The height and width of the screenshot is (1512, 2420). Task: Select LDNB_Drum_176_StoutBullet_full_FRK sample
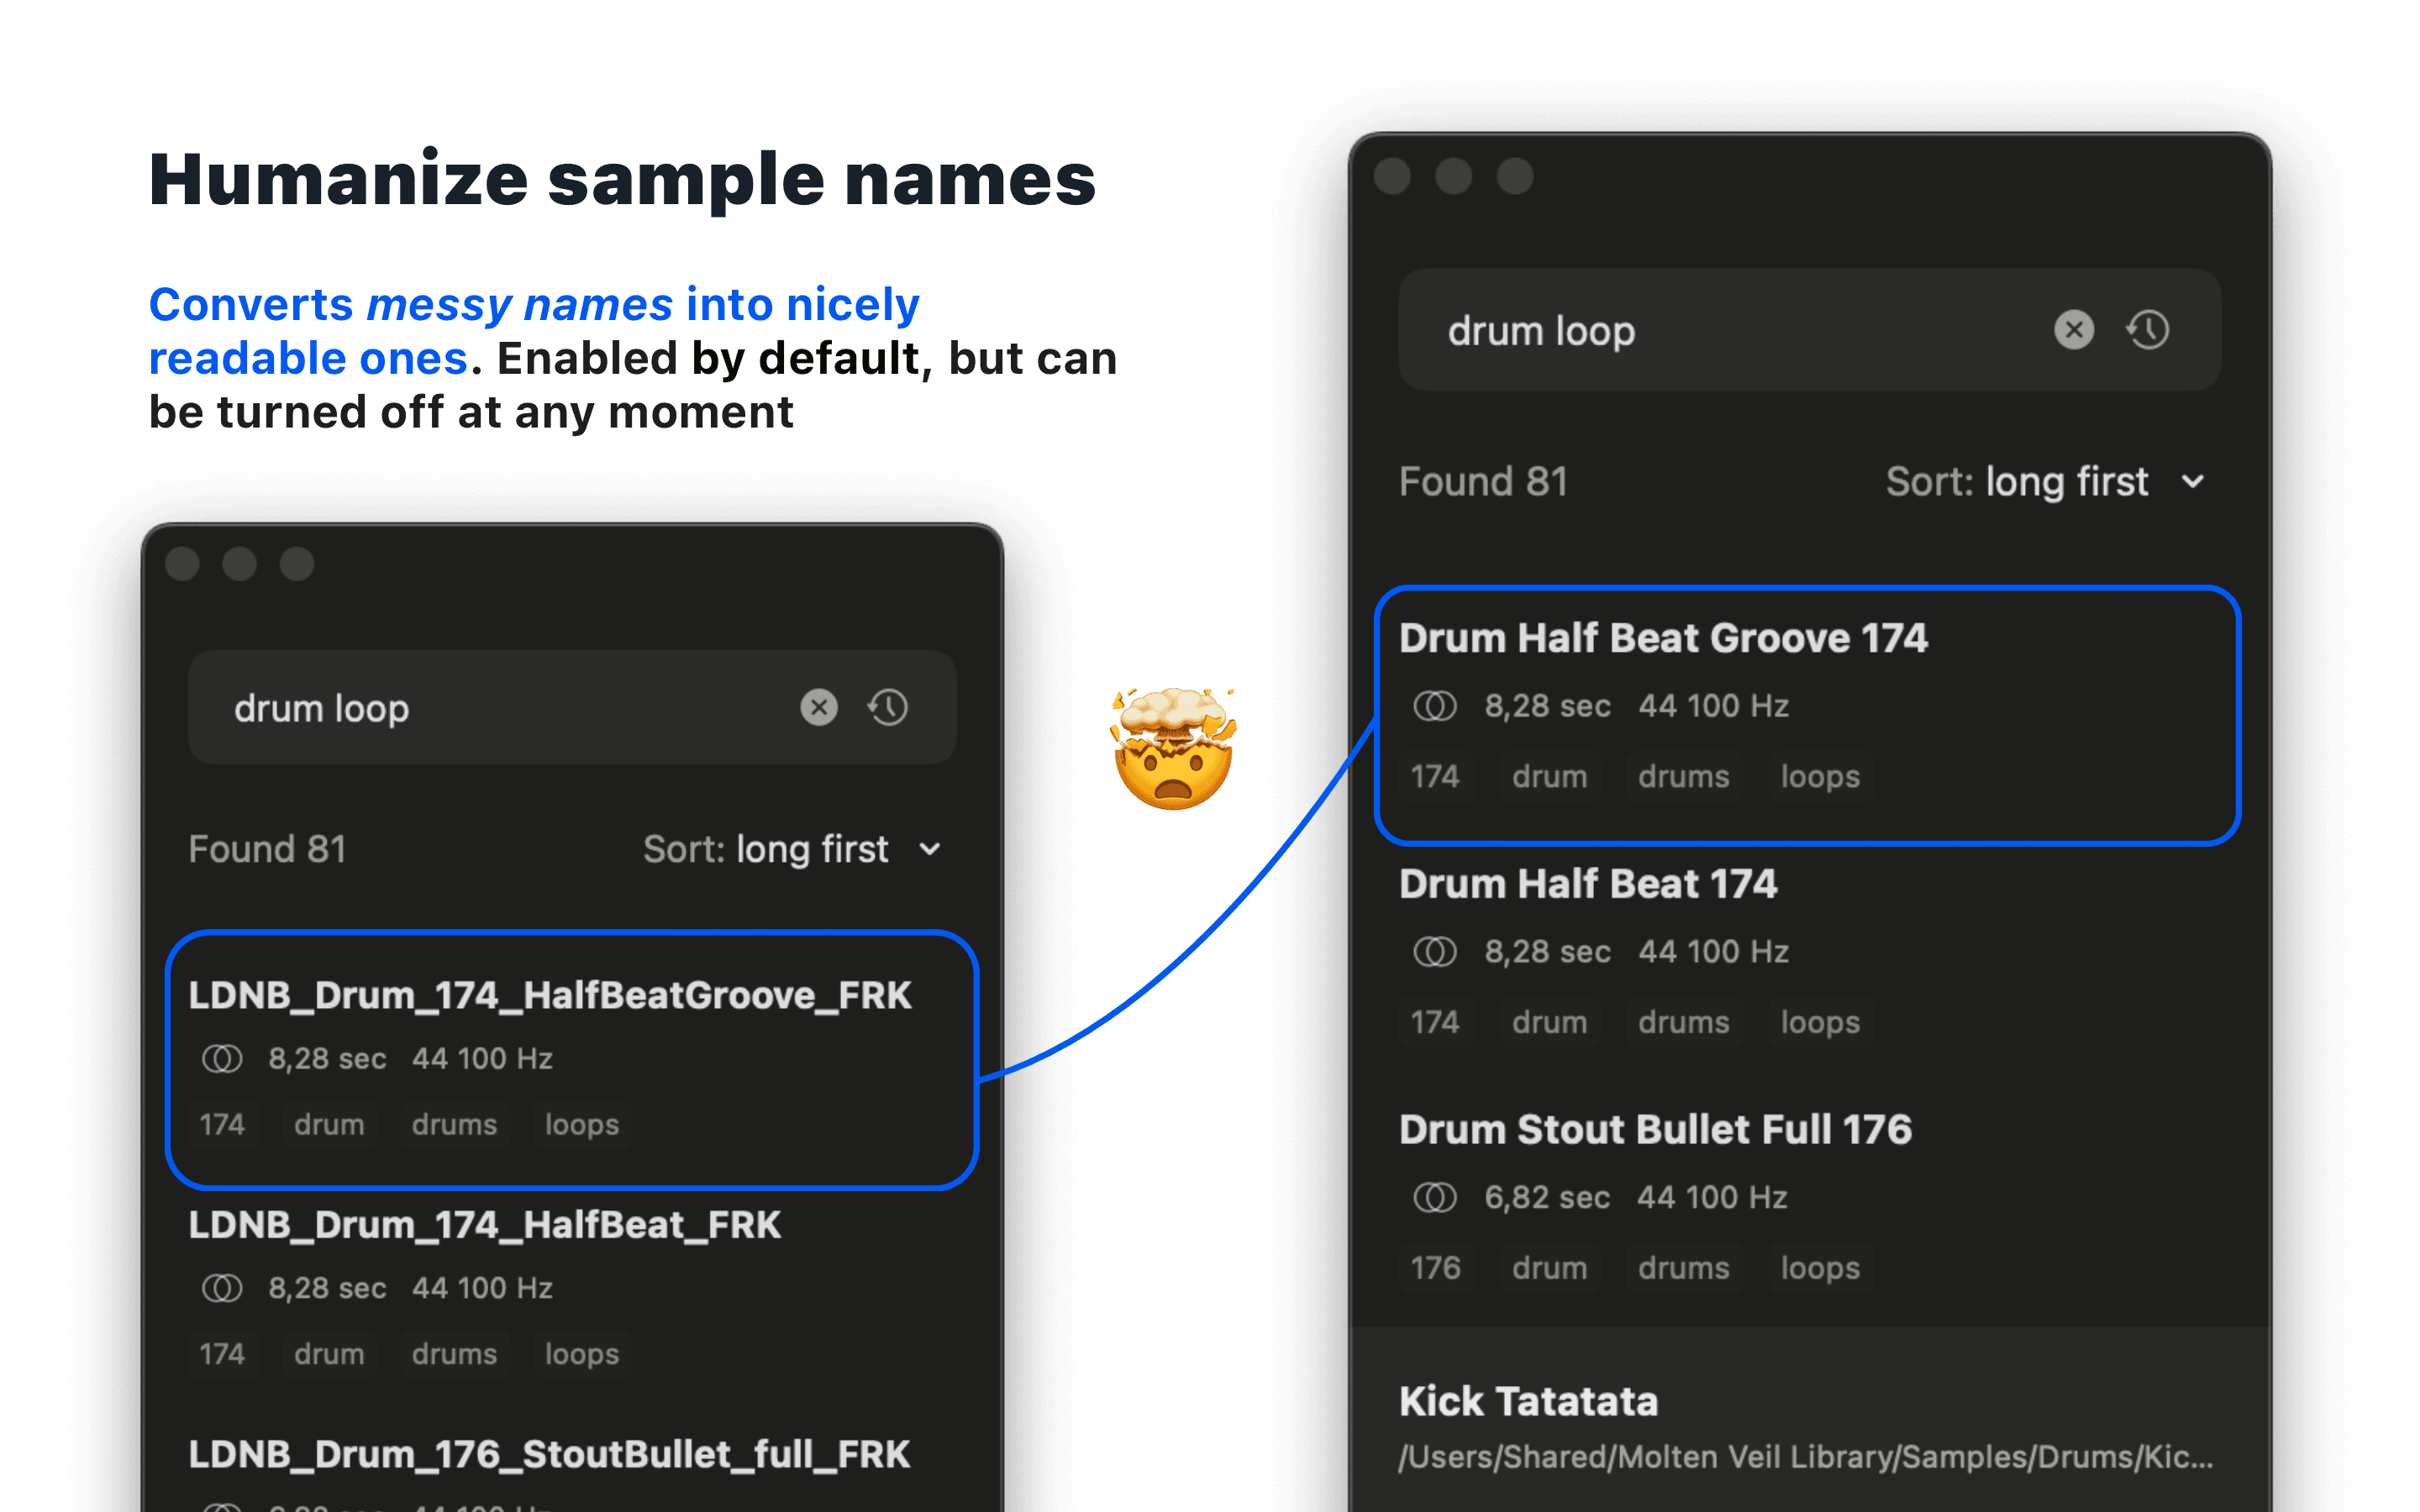pos(549,1454)
